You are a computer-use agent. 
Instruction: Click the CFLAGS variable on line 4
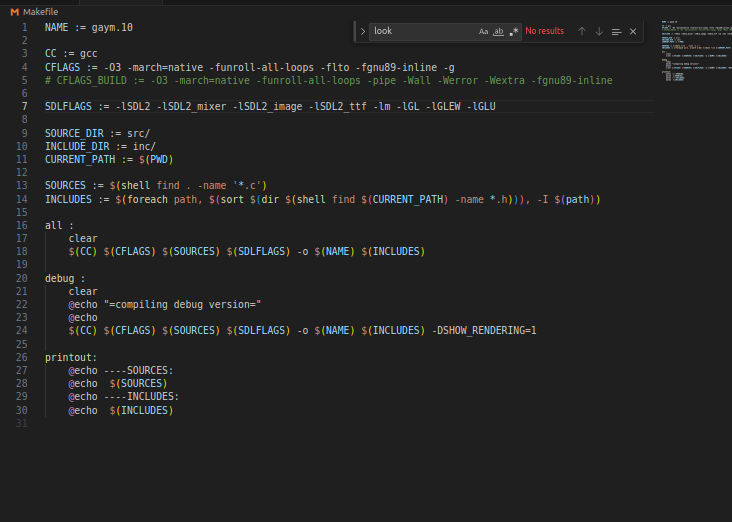coord(62,67)
